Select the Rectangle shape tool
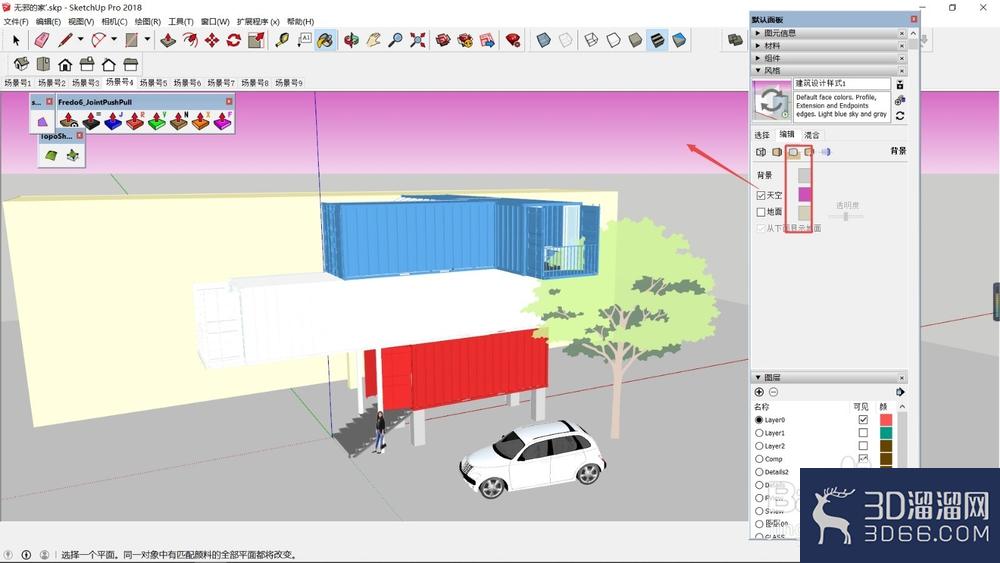1000x563 pixels. click(x=131, y=40)
